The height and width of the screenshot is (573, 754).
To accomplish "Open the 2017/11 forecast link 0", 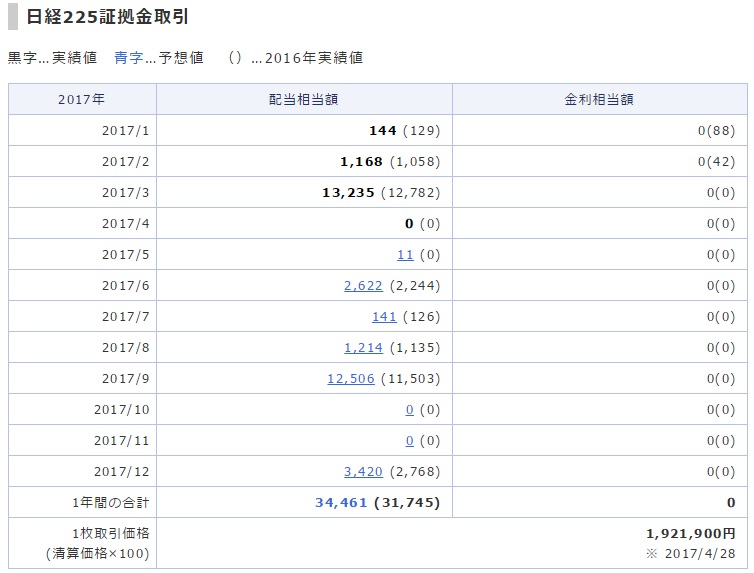I will 409,441.
